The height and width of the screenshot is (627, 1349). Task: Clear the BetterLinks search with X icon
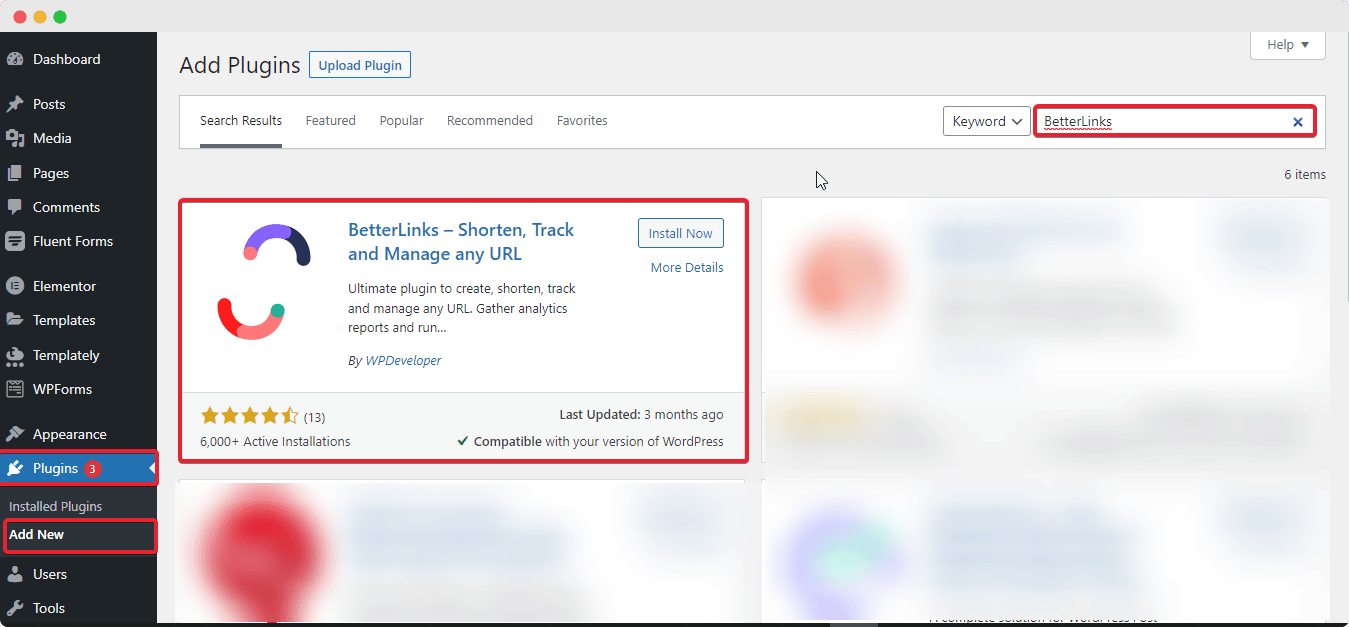[1298, 122]
